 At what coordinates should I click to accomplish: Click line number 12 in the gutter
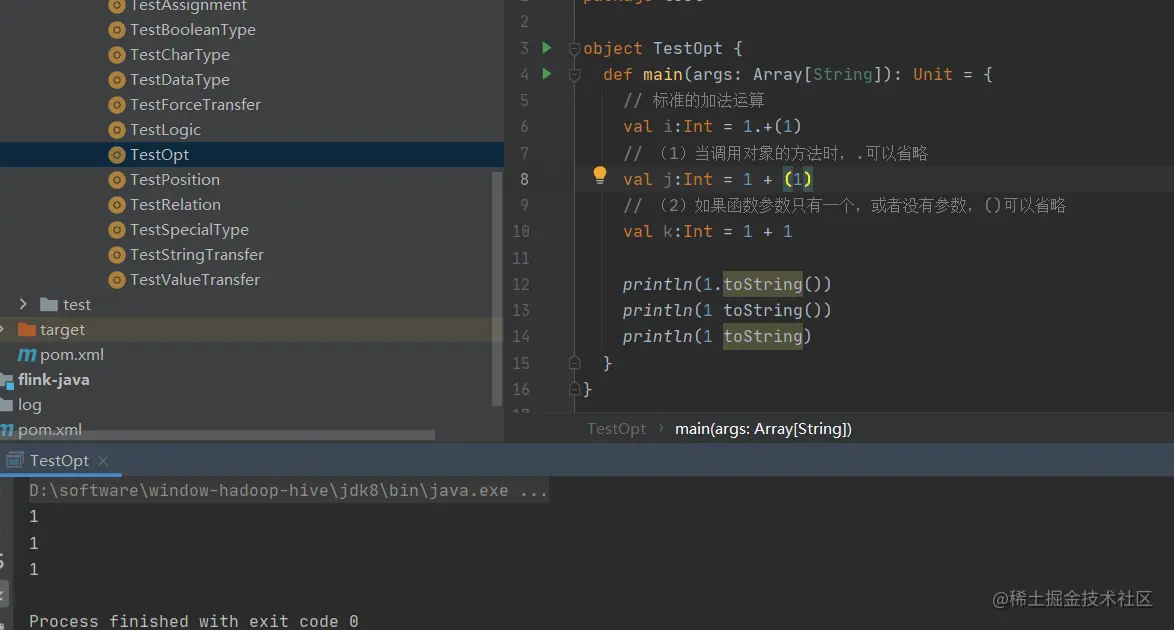pos(521,284)
